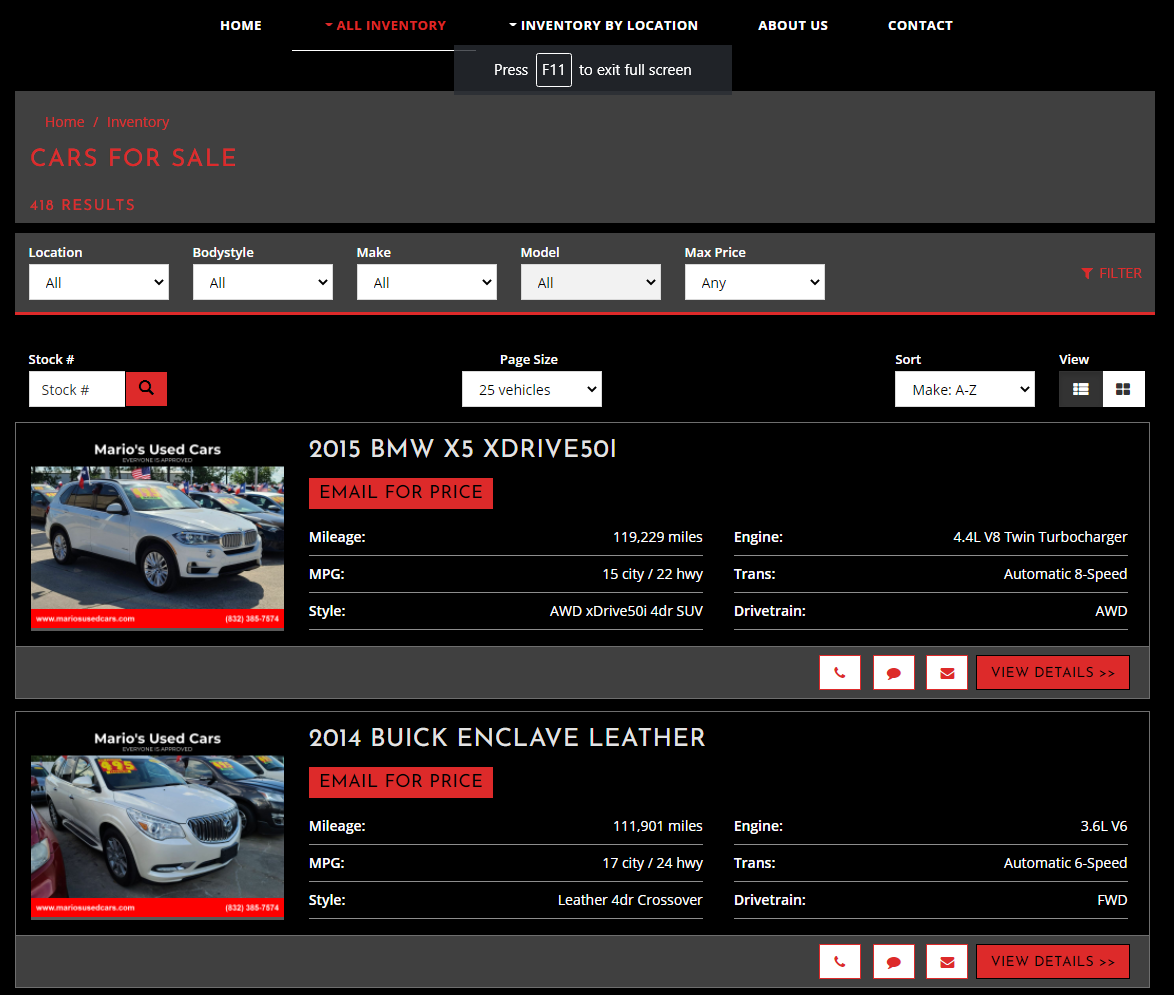Switch to grid view icon

coord(1123,389)
